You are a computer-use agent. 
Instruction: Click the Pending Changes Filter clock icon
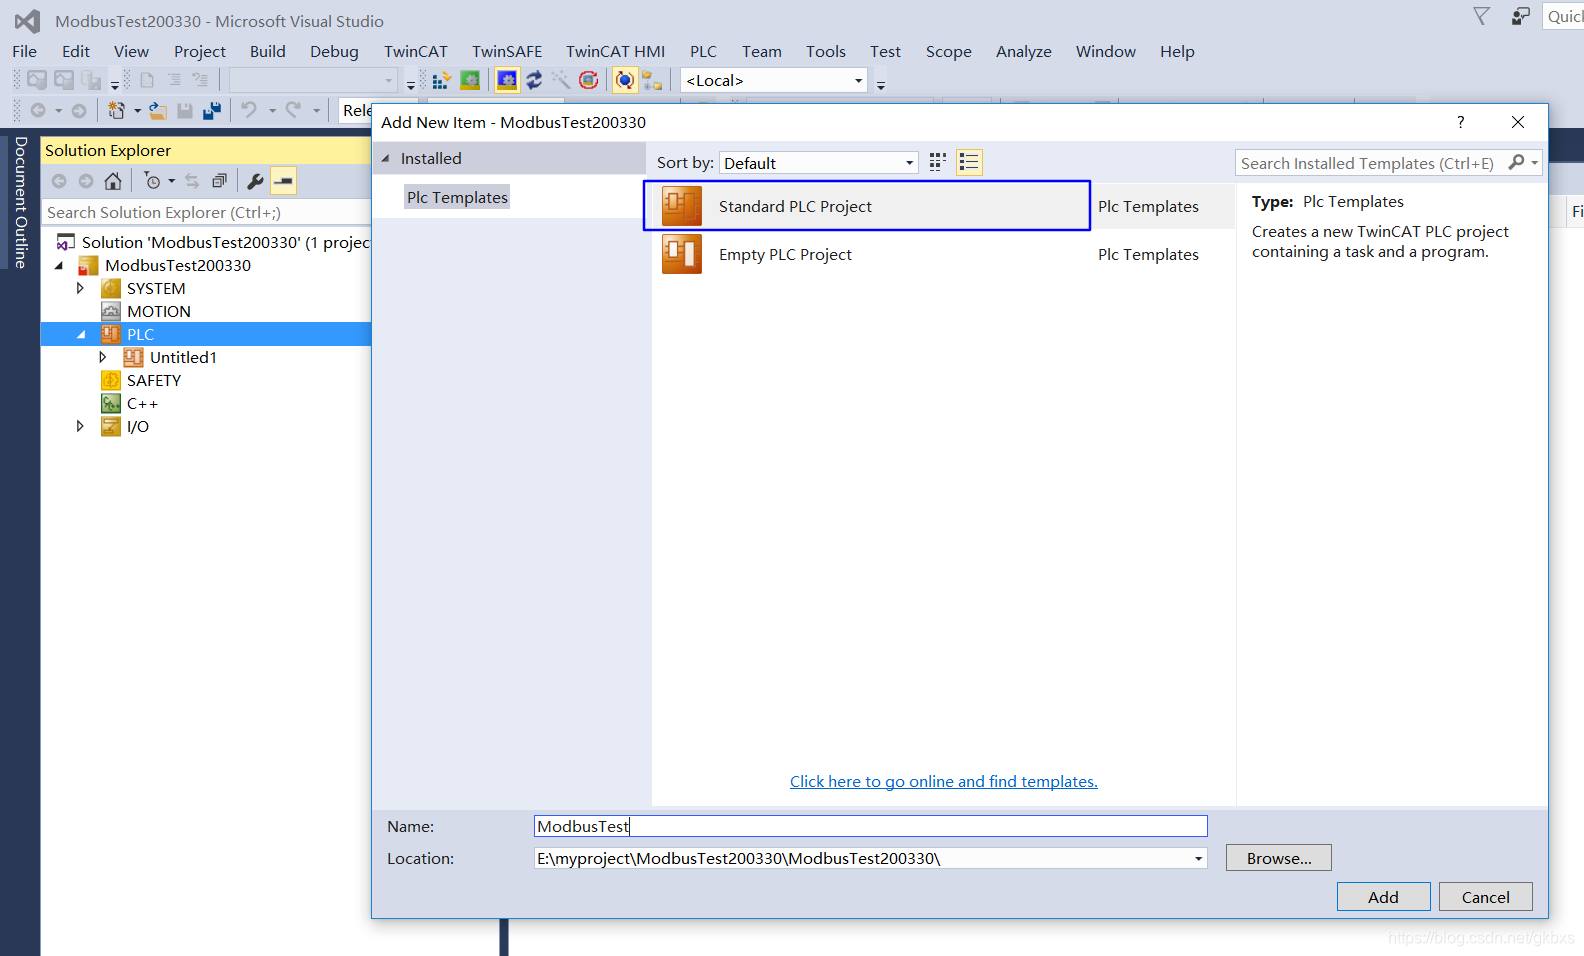tap(152, 181)
